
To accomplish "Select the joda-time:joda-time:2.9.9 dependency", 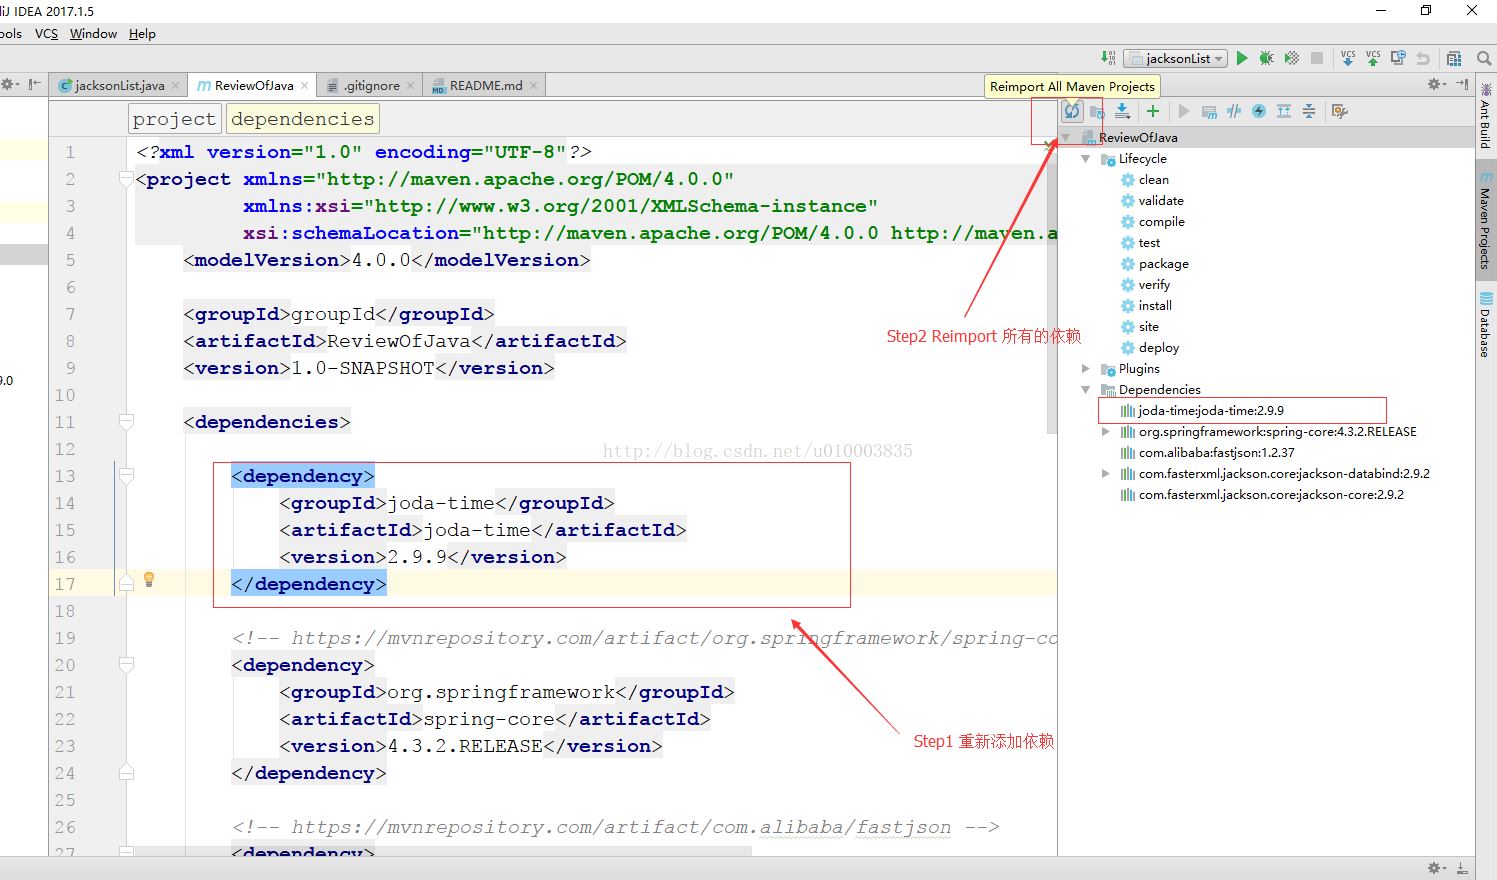I will [1210, 411].
